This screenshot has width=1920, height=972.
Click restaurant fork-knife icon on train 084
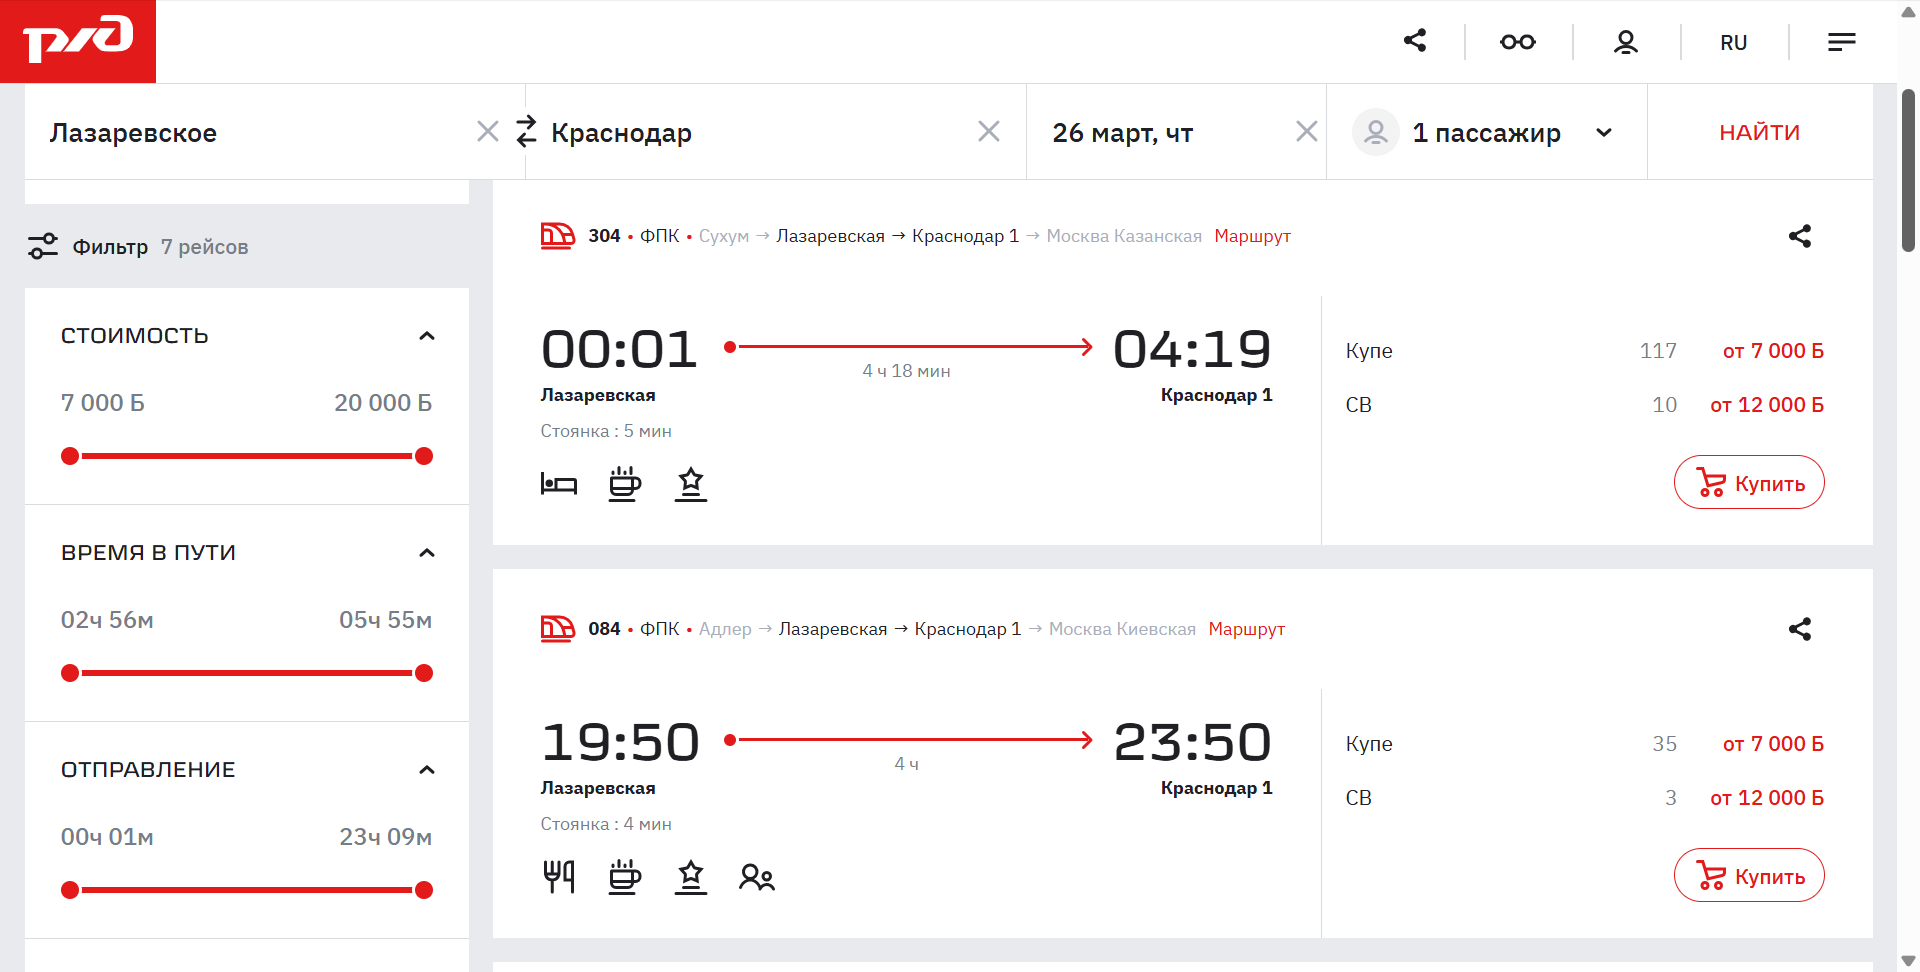pos(559,877)
